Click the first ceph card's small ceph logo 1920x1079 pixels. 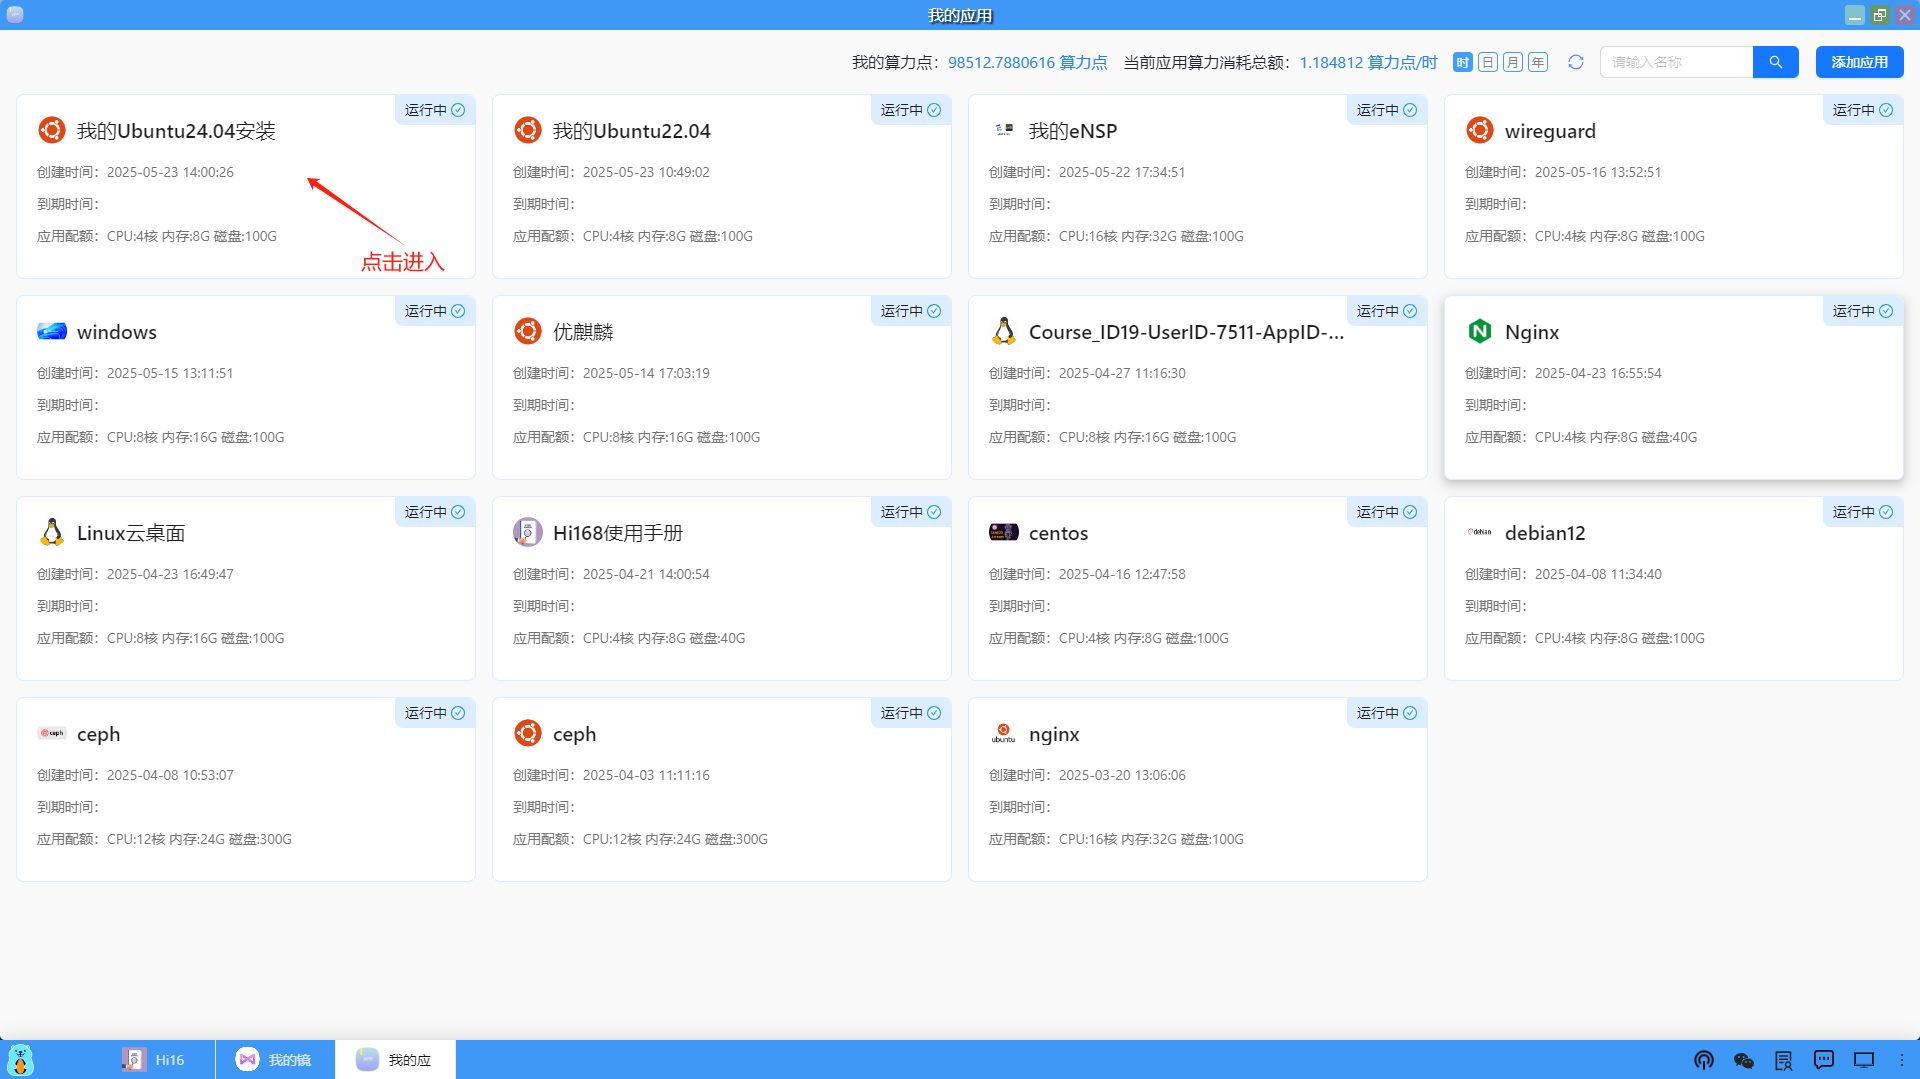tap(52, 733)
